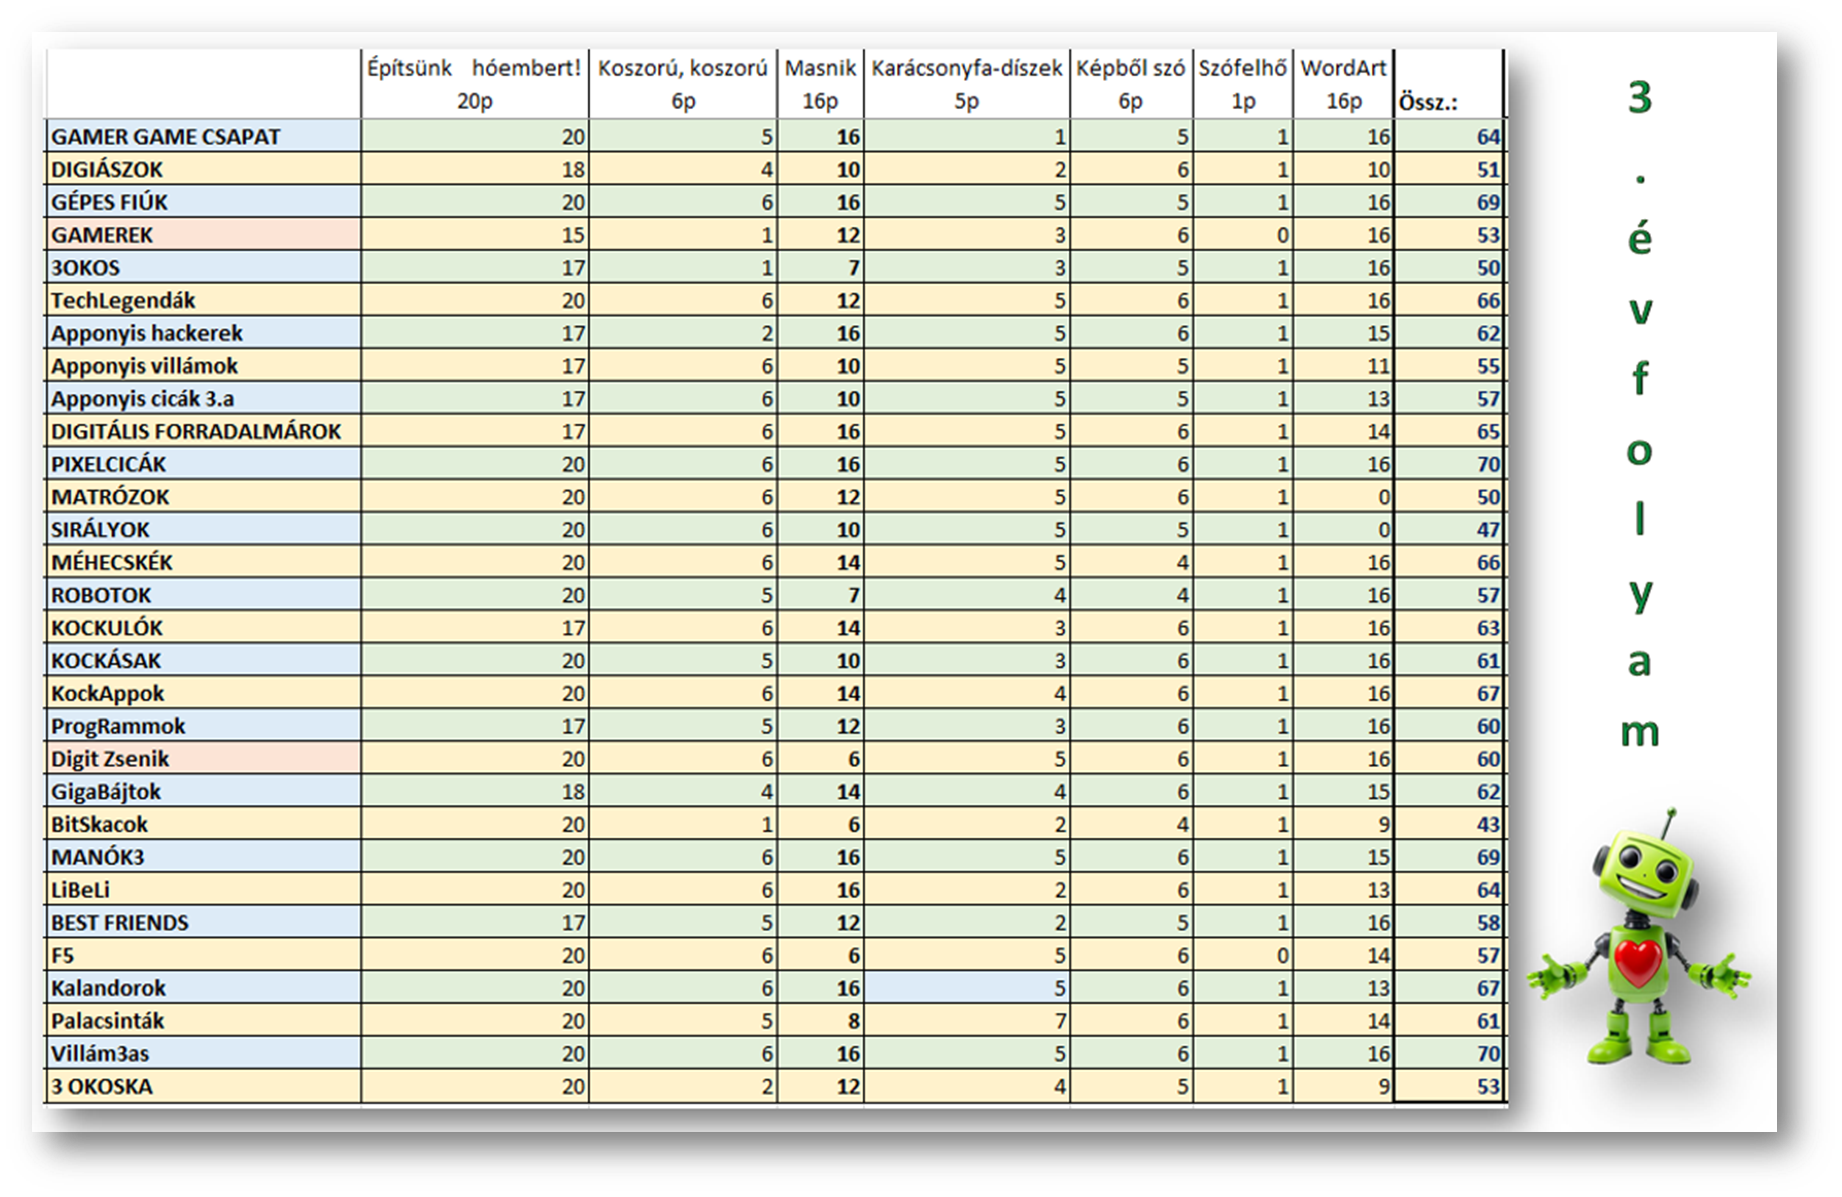Image resolution: width=1842 pixels, height=1197 pixels.
Task: Select the 'WordArt 16p' column header
Action: pyautogui.click(x=1343, y=84)
